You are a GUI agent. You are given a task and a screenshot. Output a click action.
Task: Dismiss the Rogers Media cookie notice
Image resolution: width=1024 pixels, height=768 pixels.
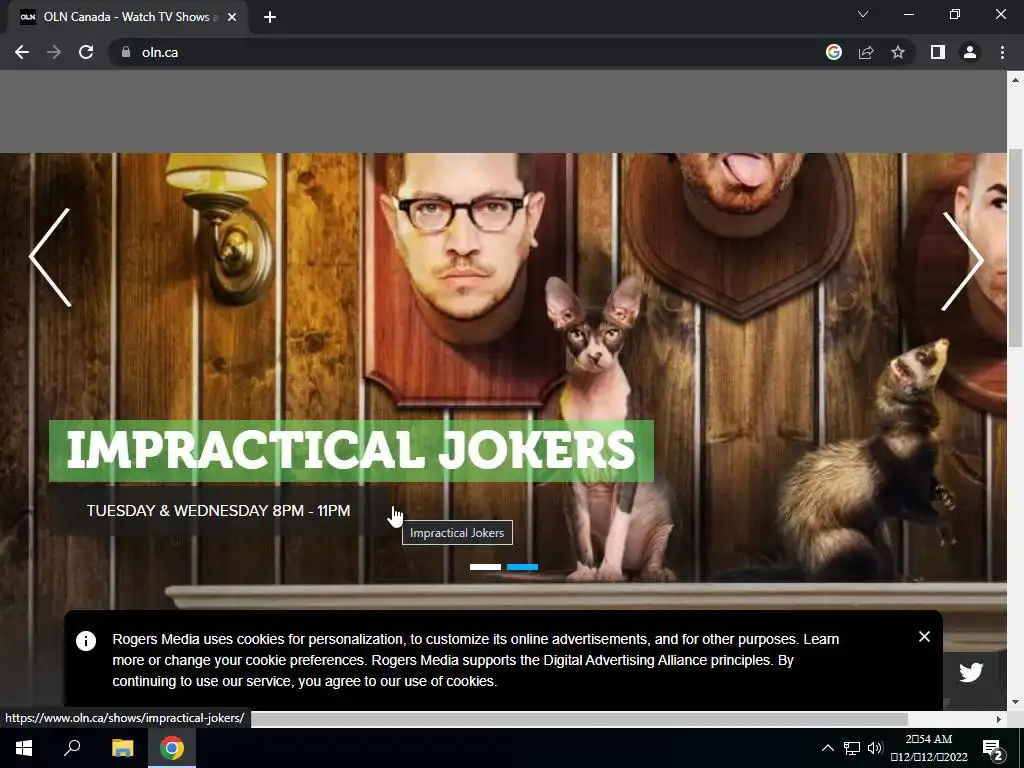[x=924, y=637]
